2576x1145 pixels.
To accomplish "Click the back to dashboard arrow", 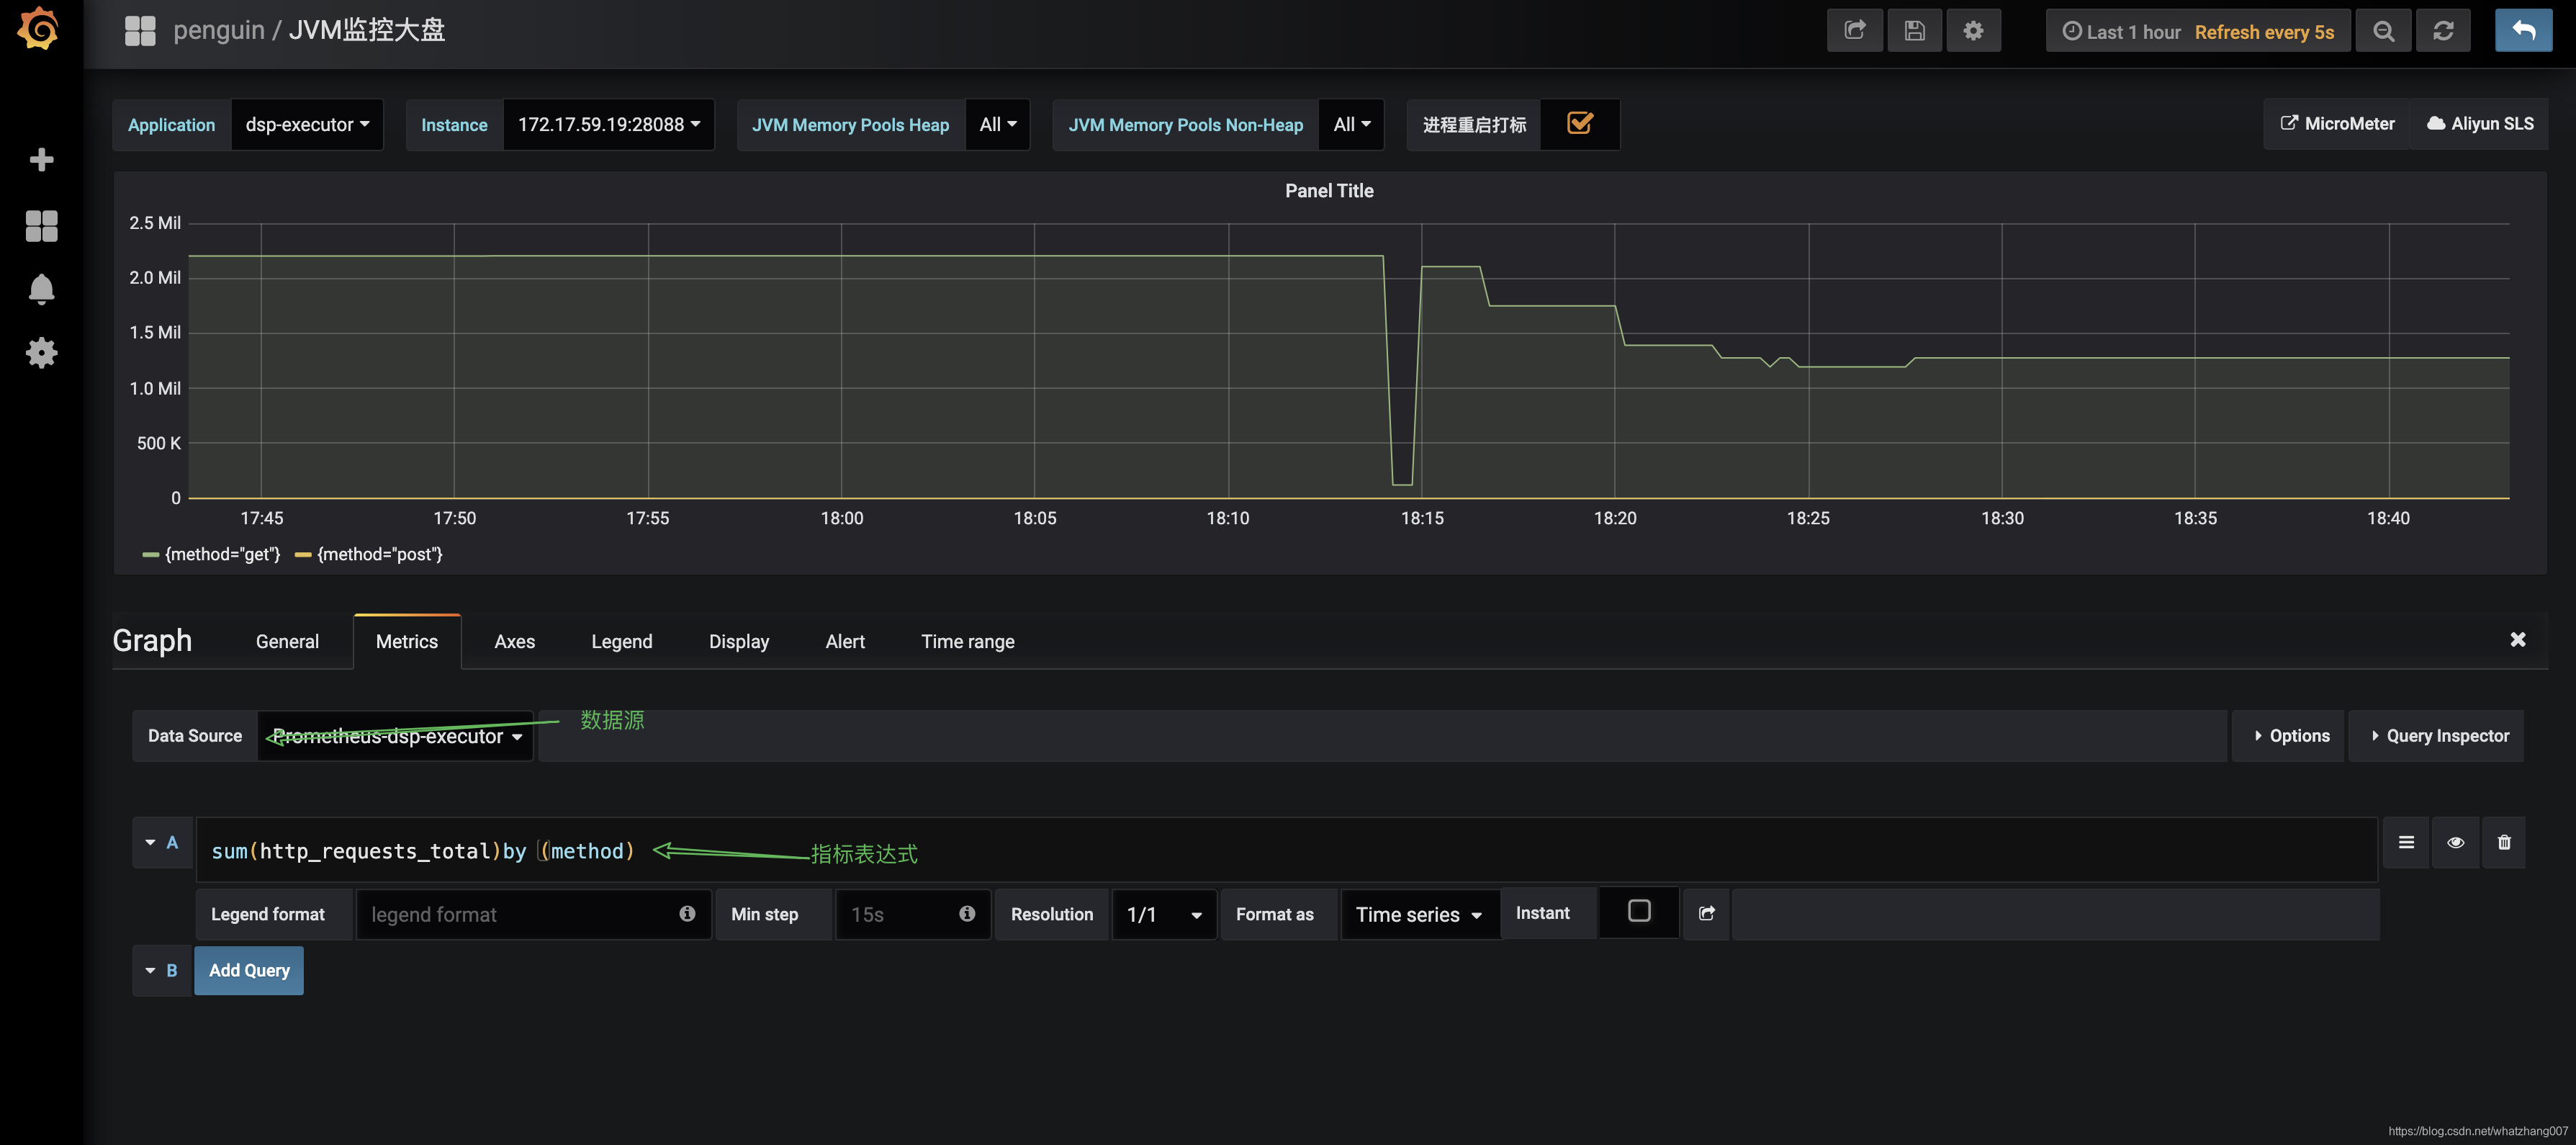I will pyautogui.click(x=2522, y=31).
